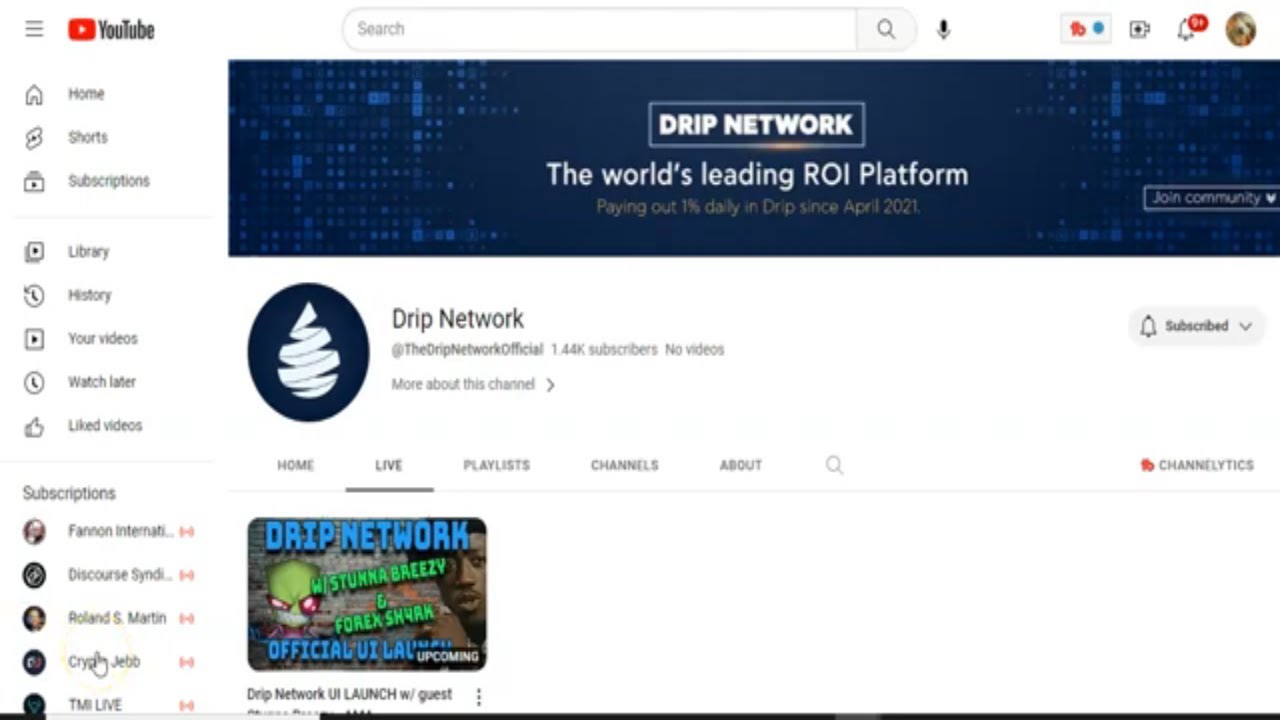Switch to the ABOUT tab

pos(741,465)
